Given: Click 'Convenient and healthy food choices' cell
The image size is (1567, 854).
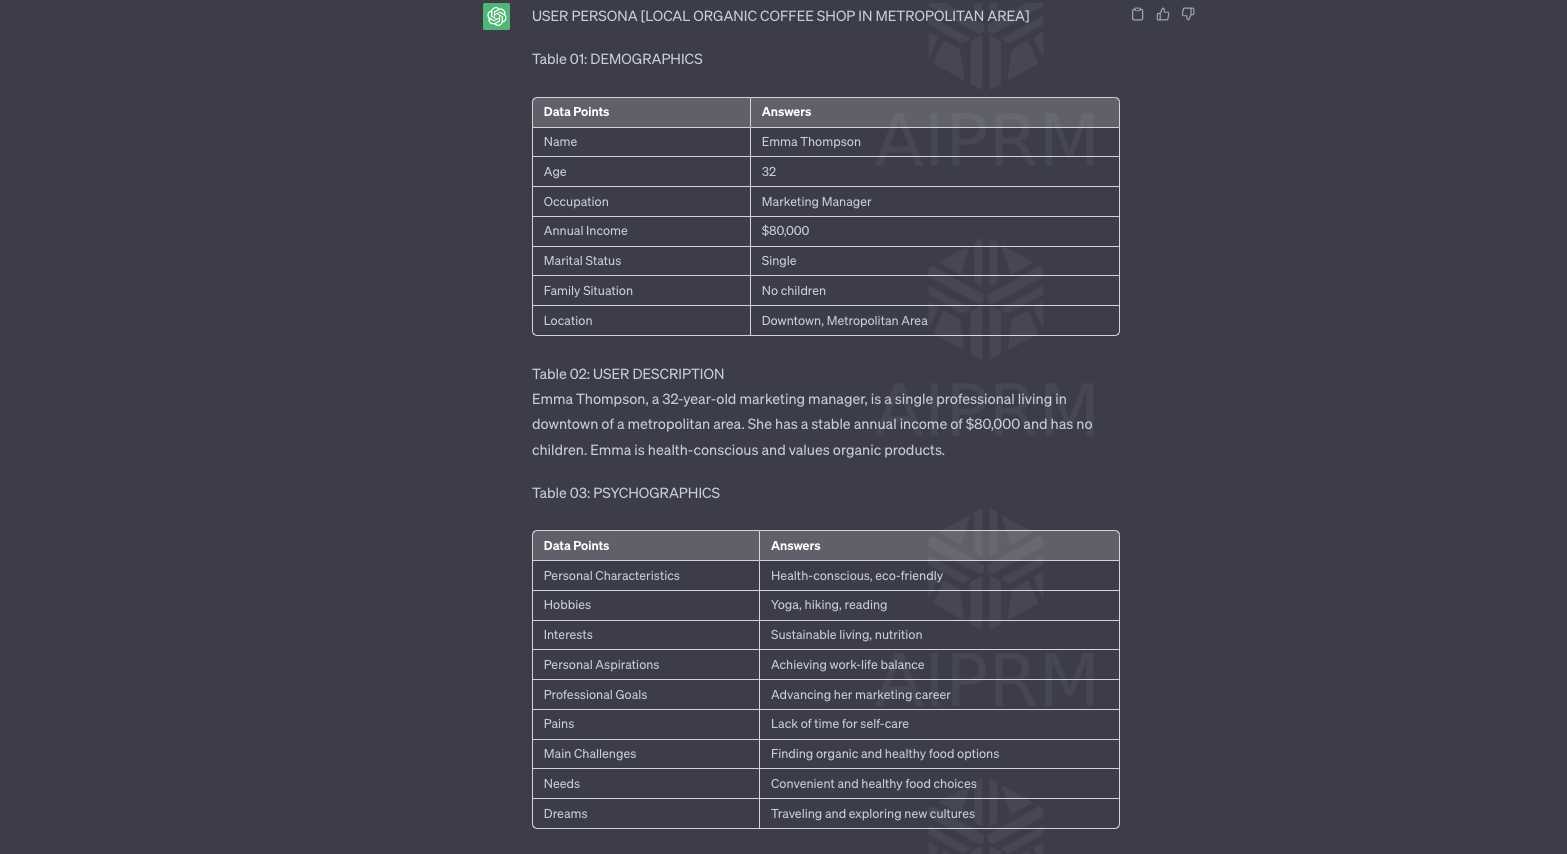Looking at the screenshot, I should (939, 784).
